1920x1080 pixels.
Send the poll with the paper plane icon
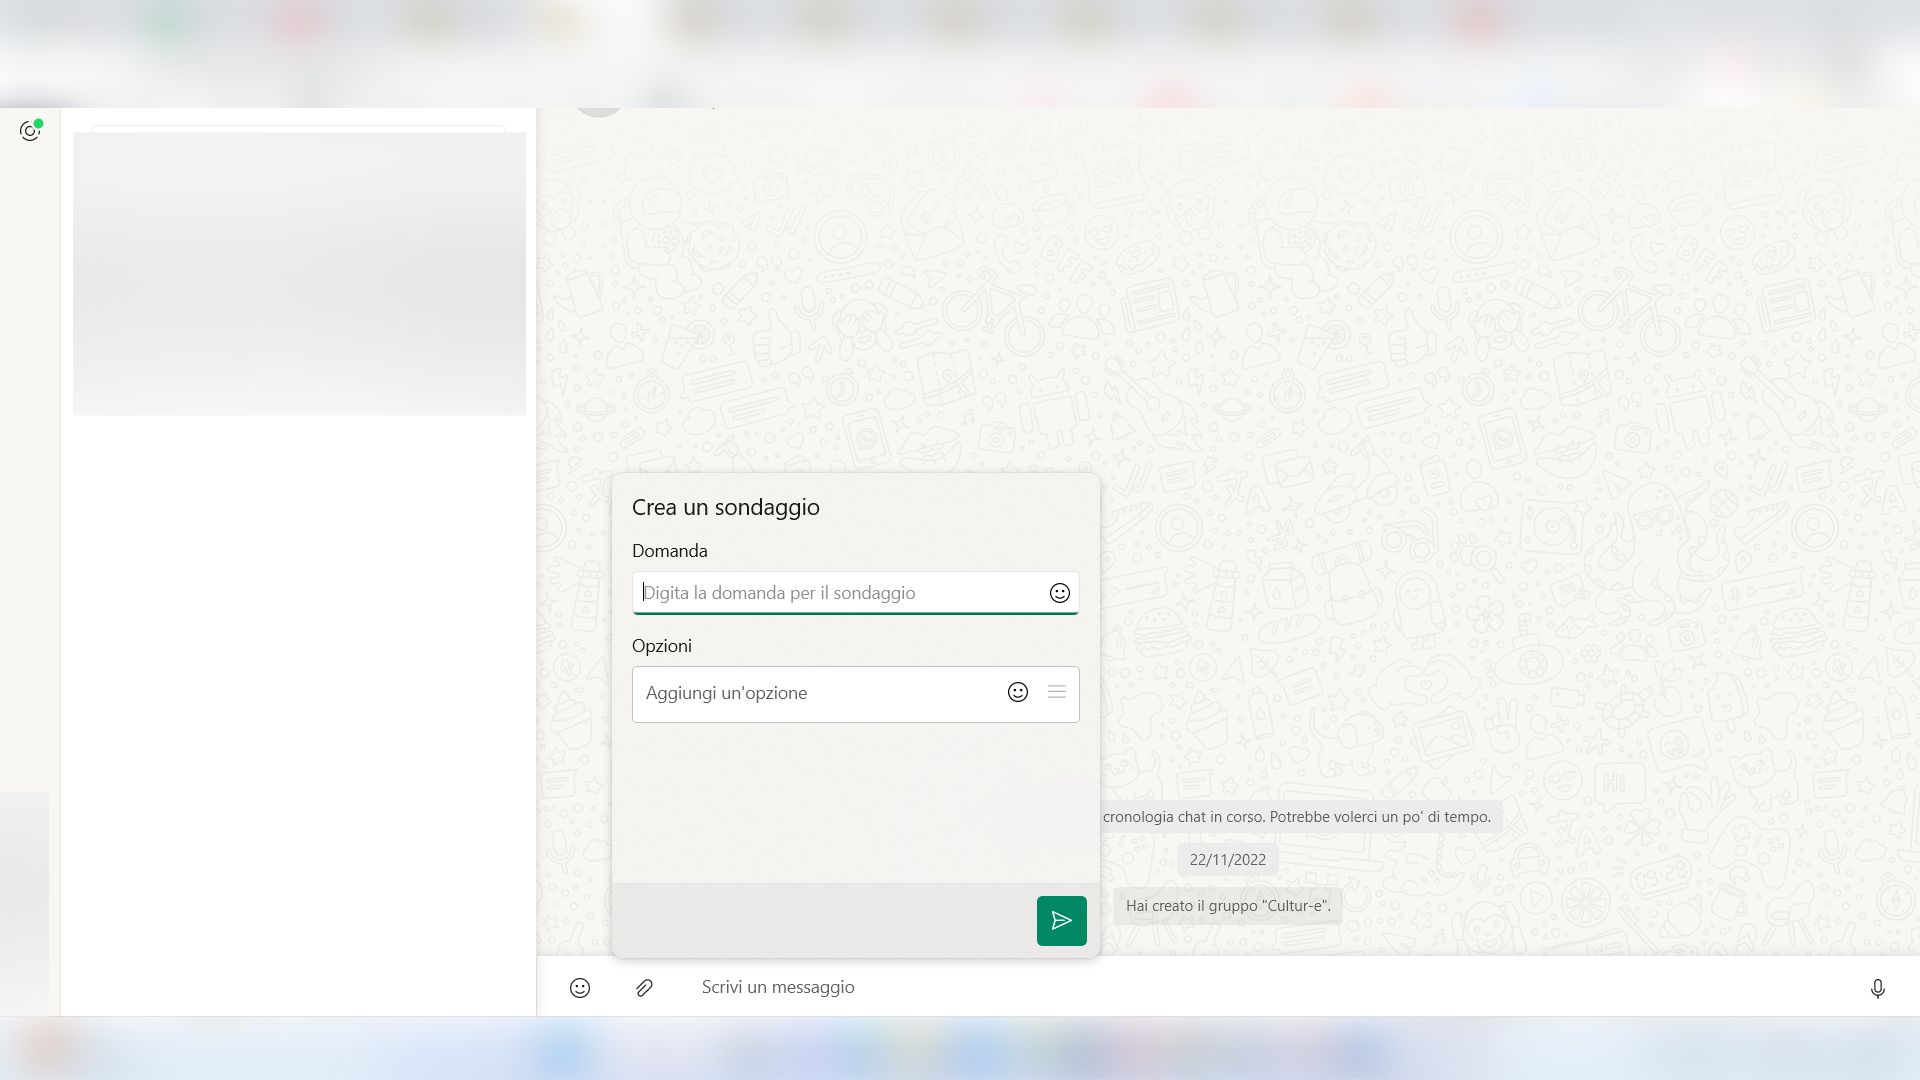click(x=1061, y=920)
